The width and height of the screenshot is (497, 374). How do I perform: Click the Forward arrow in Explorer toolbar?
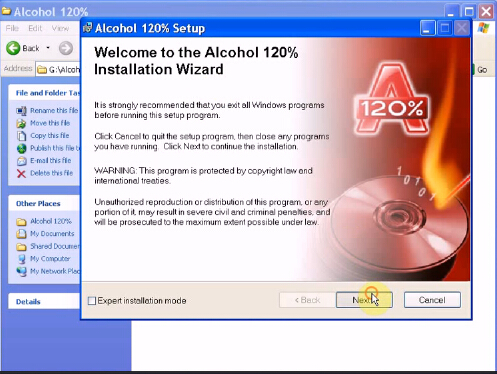click(66, 48)
